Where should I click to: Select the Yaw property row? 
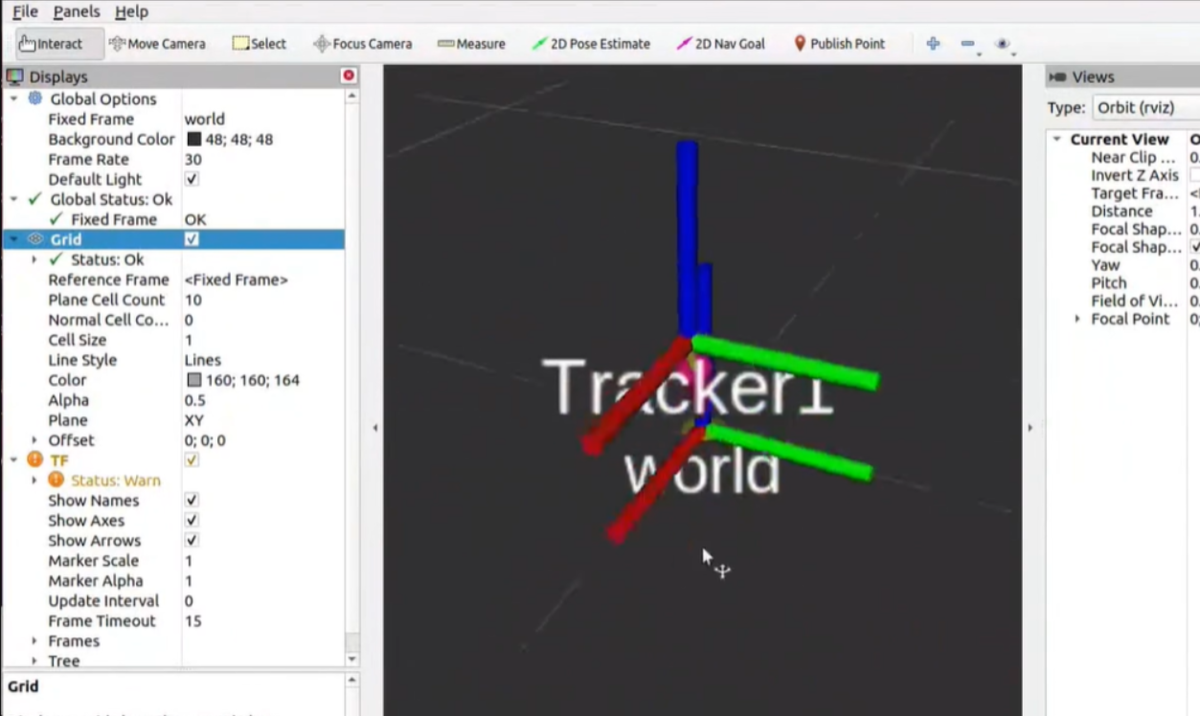click(1124, 265)
